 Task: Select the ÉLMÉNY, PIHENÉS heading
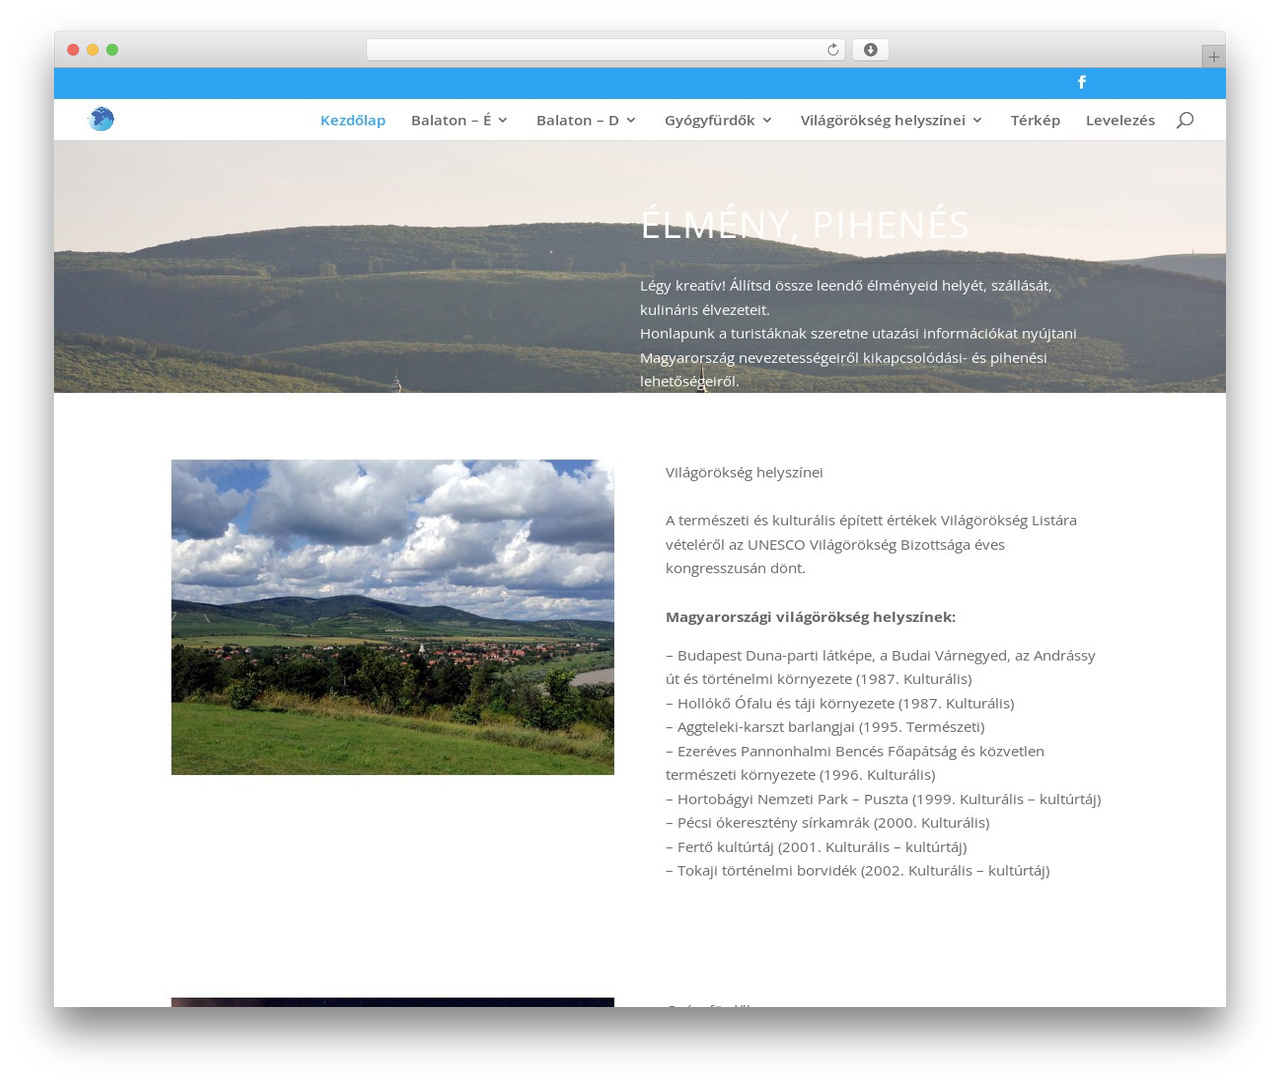(805, 224)
